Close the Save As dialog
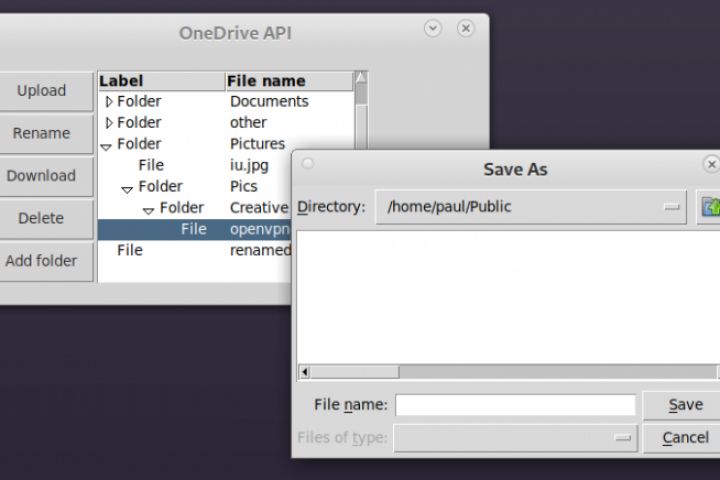Viewport: 720px width, 480px height. pyautogui.click(x=711, y=164)
